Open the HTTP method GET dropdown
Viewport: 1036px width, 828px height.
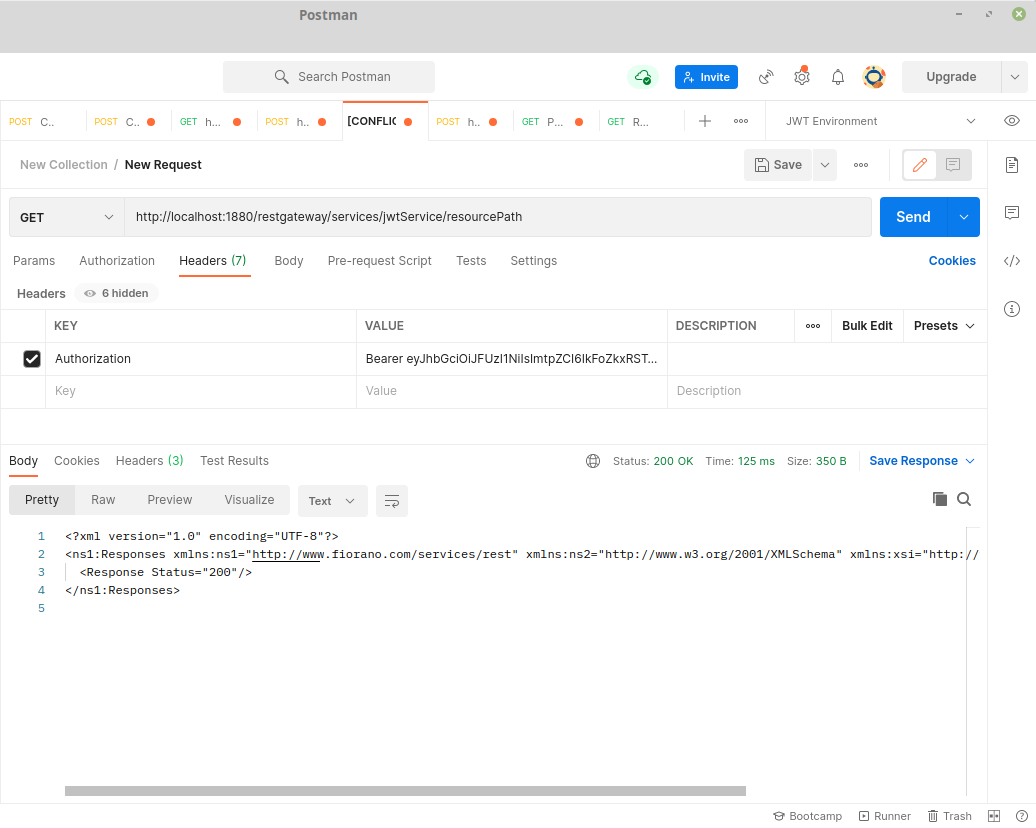67,217
